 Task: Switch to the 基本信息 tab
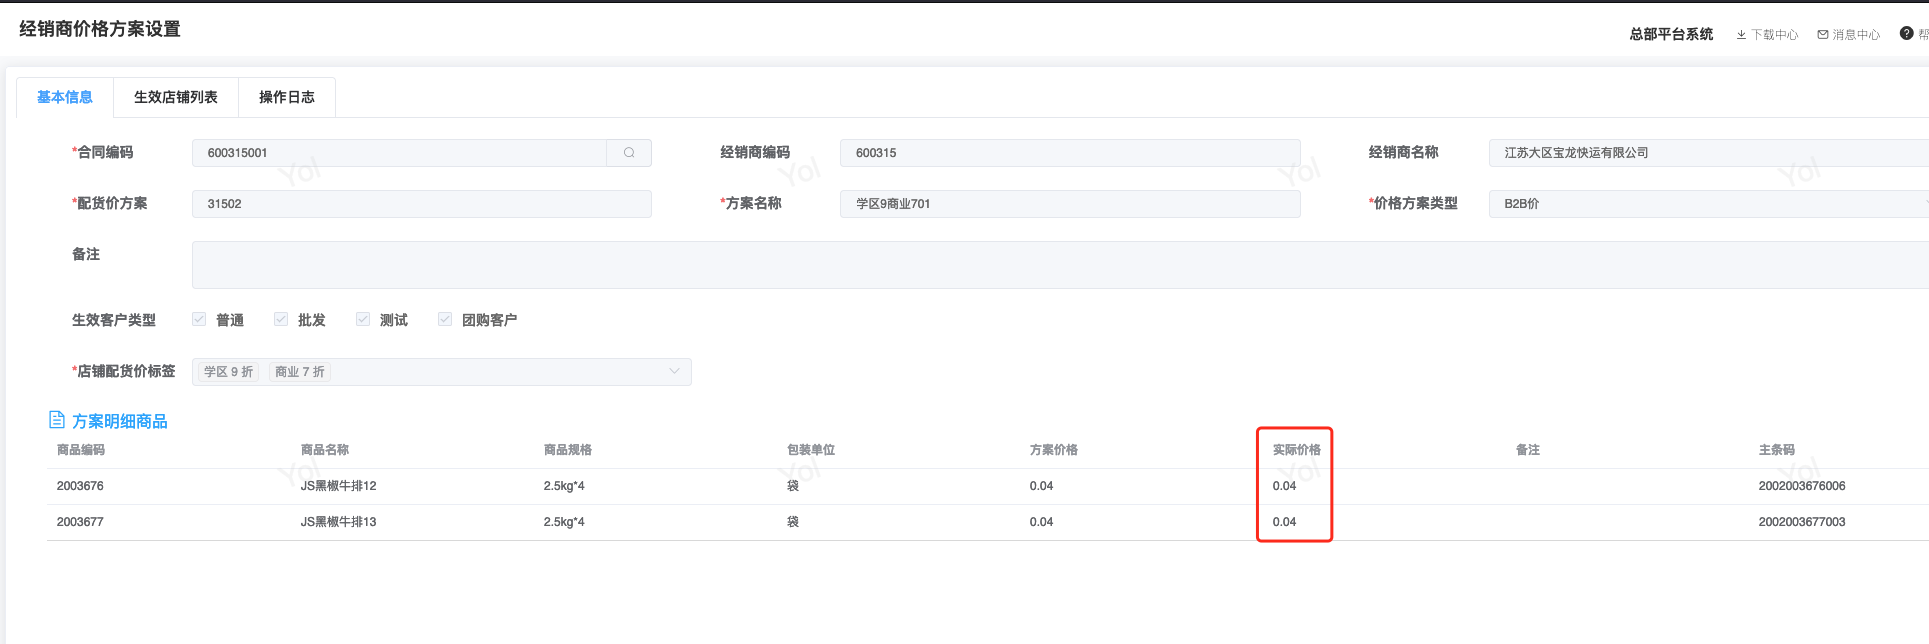click(65, 97)
